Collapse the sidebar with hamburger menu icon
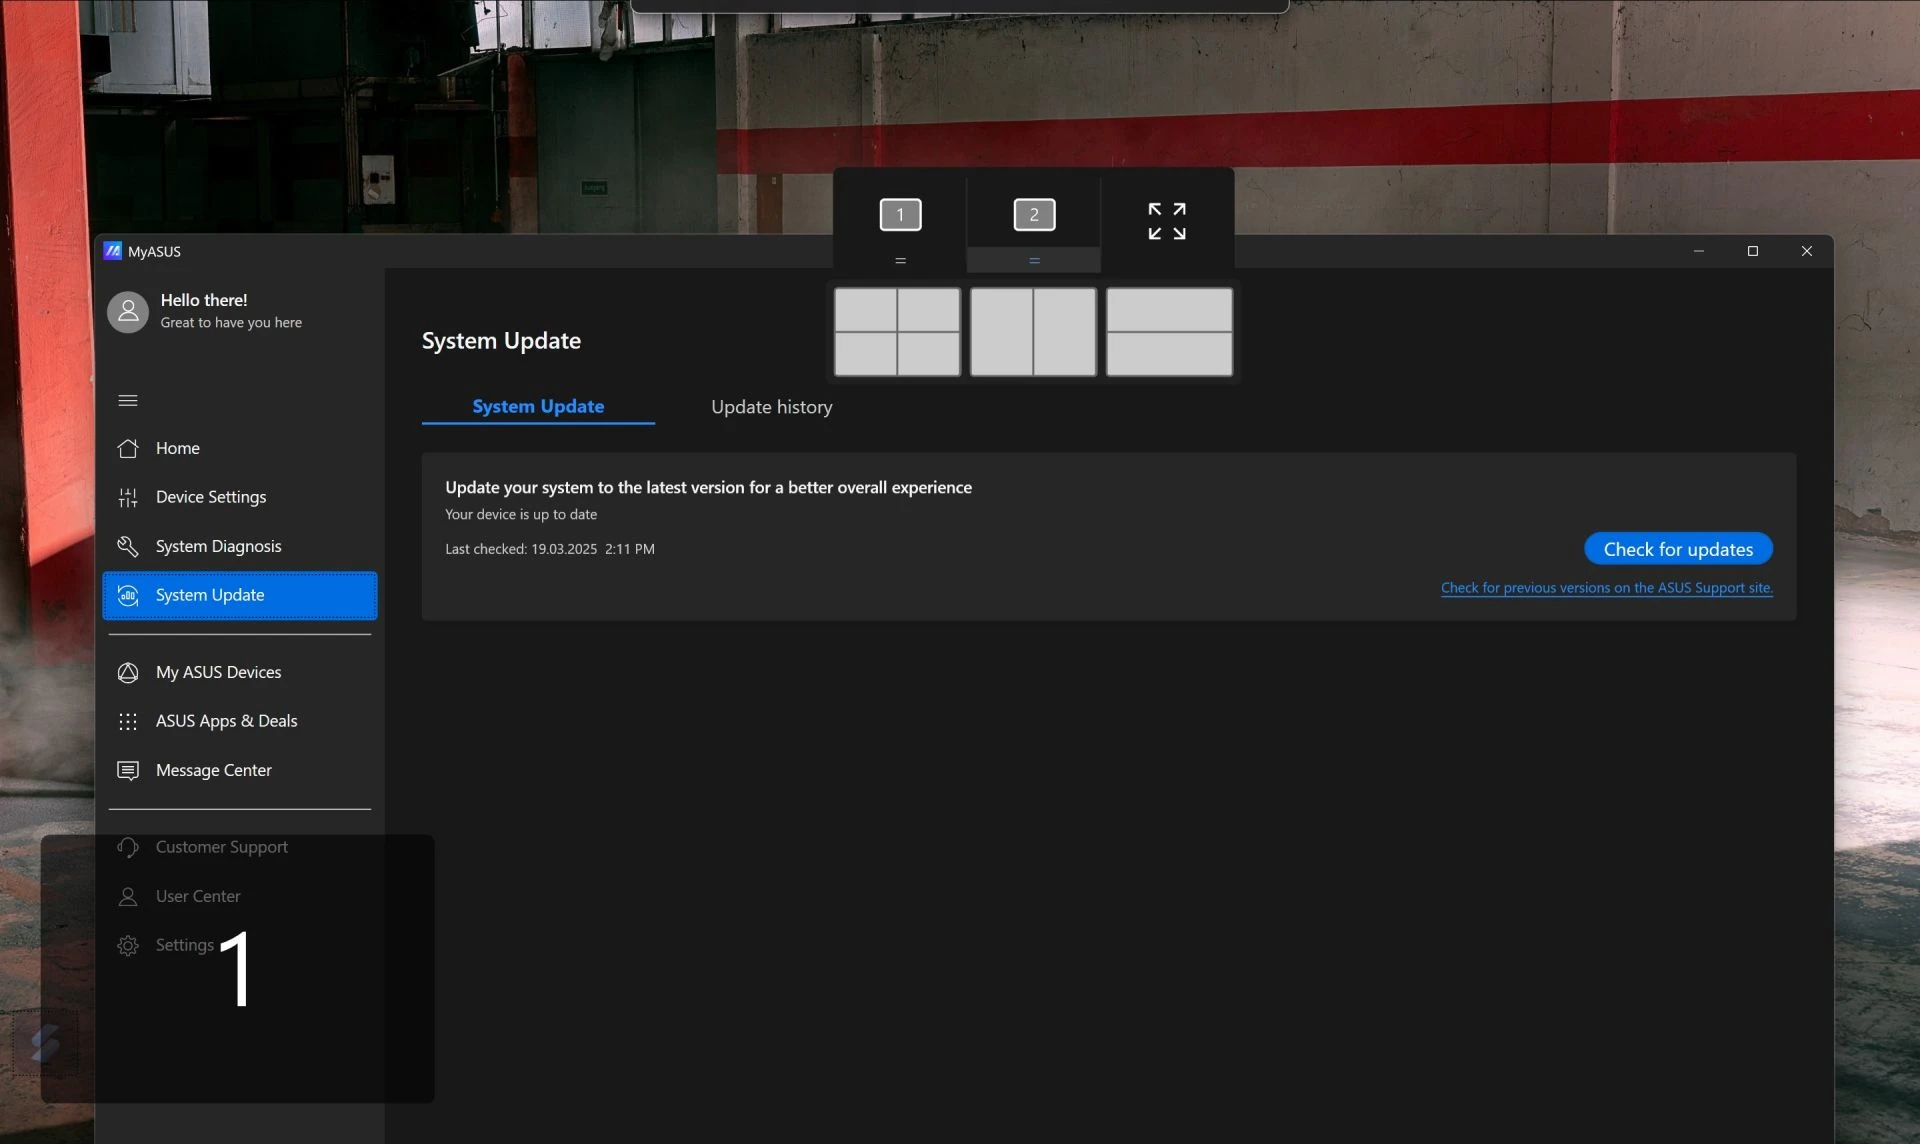1920x1144 pixels. (x=128, y=400)
